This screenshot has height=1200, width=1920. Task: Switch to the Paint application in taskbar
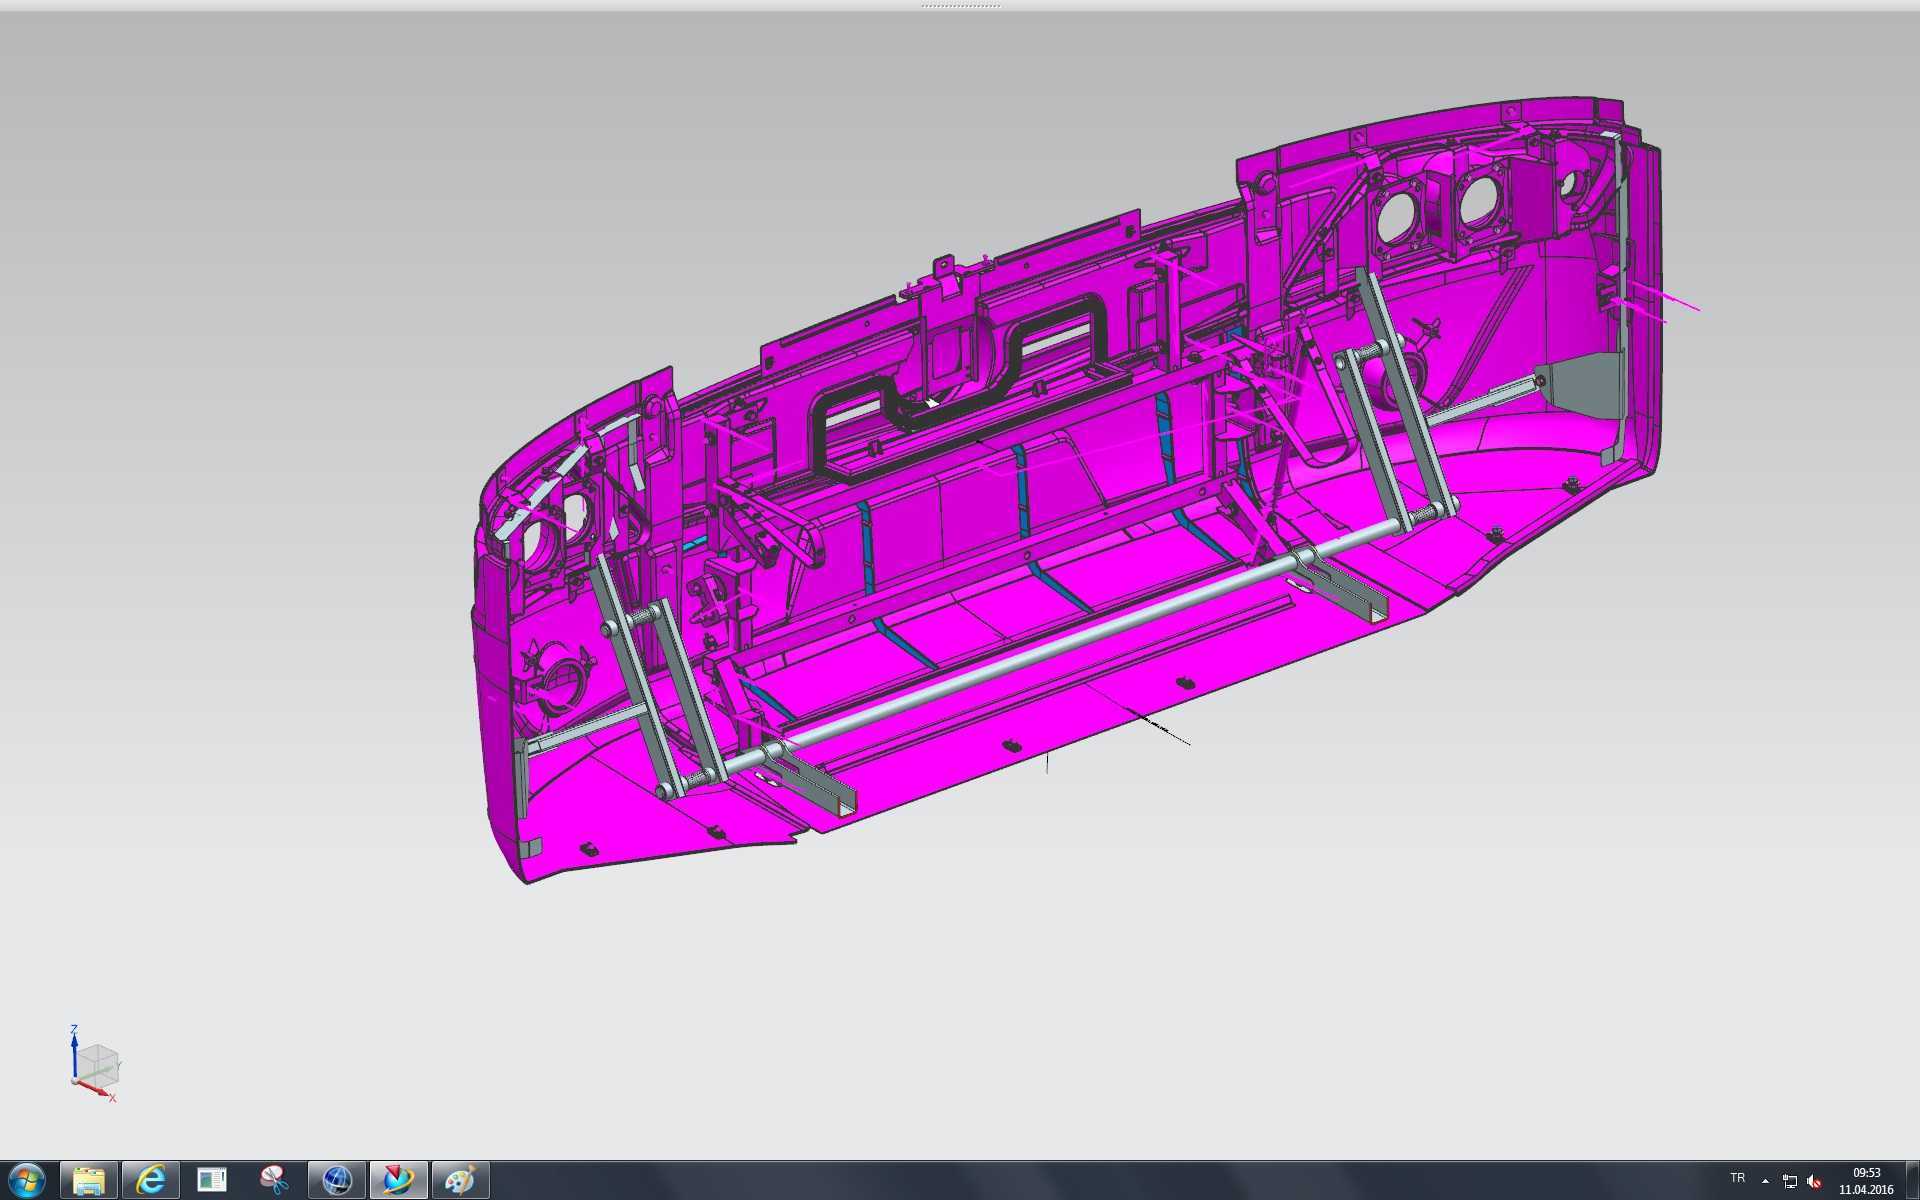click(x=460, y=1181)
